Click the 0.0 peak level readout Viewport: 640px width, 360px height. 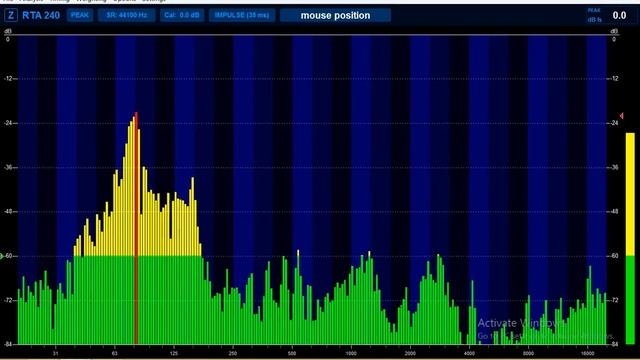[619, 16]
